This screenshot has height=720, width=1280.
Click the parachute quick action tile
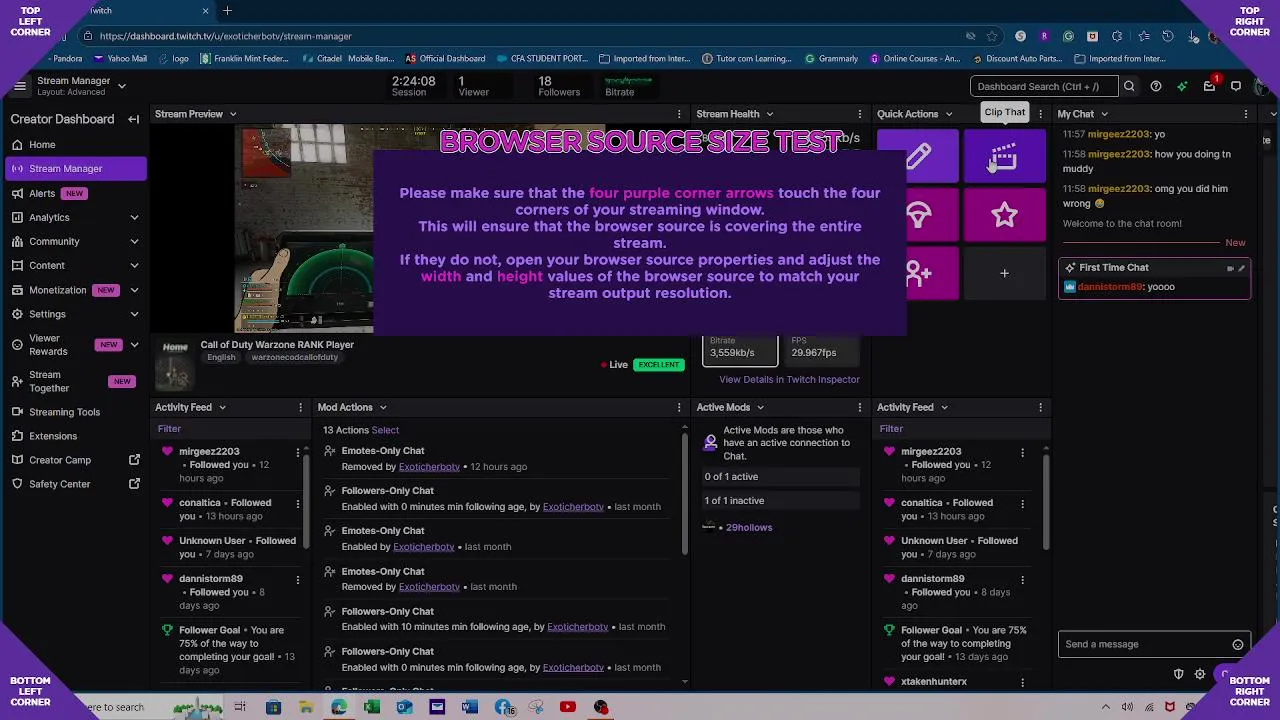(x=918, y=215)
